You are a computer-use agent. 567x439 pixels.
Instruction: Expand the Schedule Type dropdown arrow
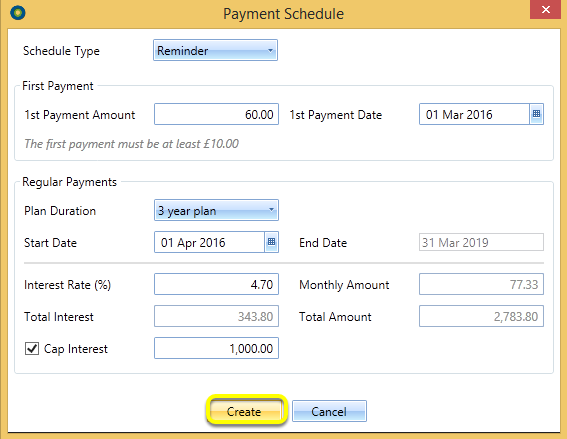click(270, 50)
